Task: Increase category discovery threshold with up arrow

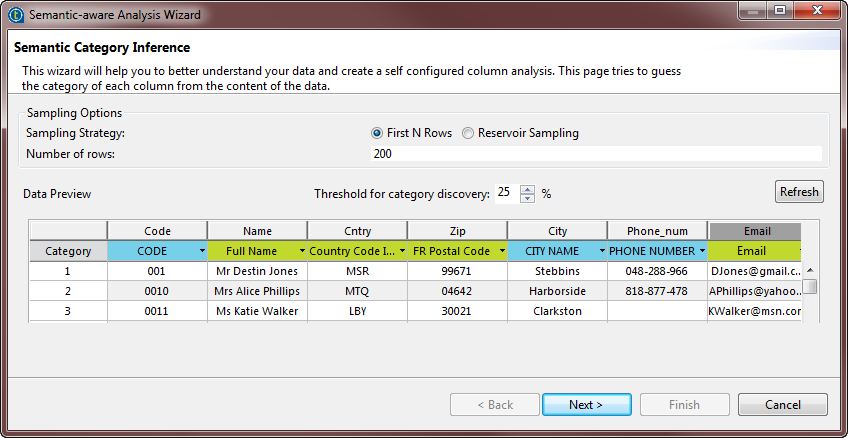Action: click(x=528, y=189)
